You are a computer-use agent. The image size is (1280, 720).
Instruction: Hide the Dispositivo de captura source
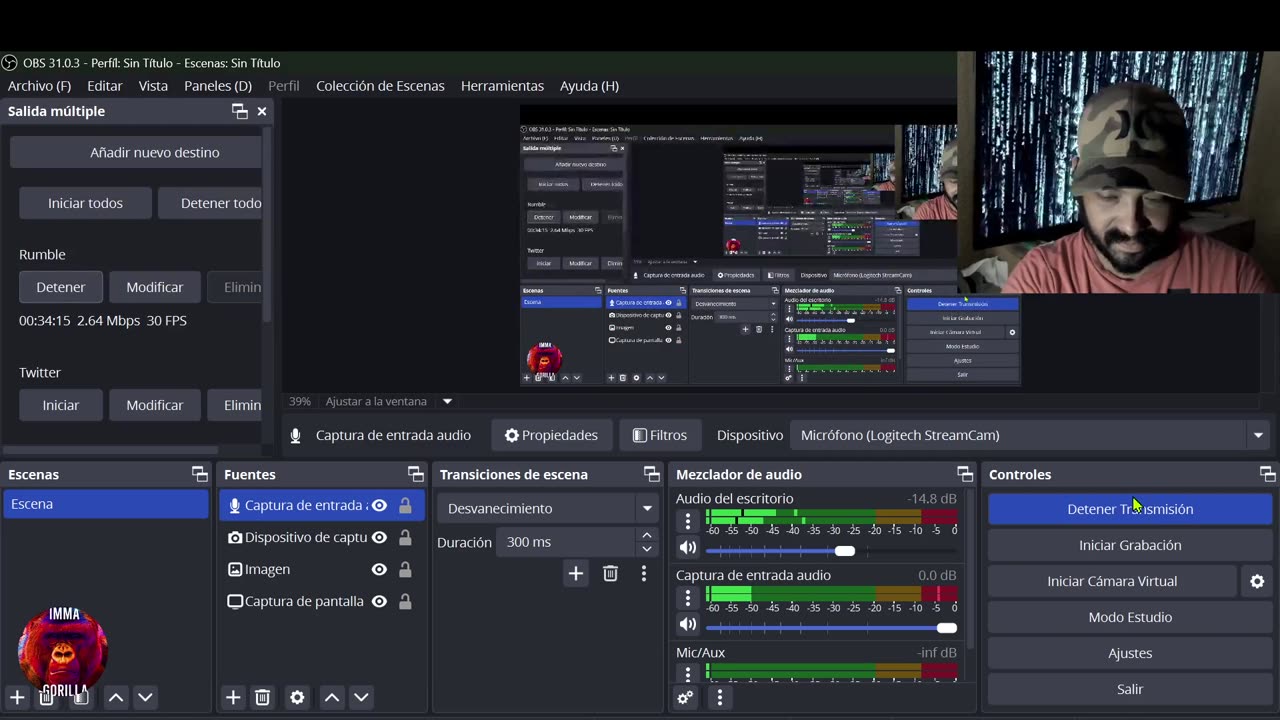pyautogui.click(x=379, y=537)
